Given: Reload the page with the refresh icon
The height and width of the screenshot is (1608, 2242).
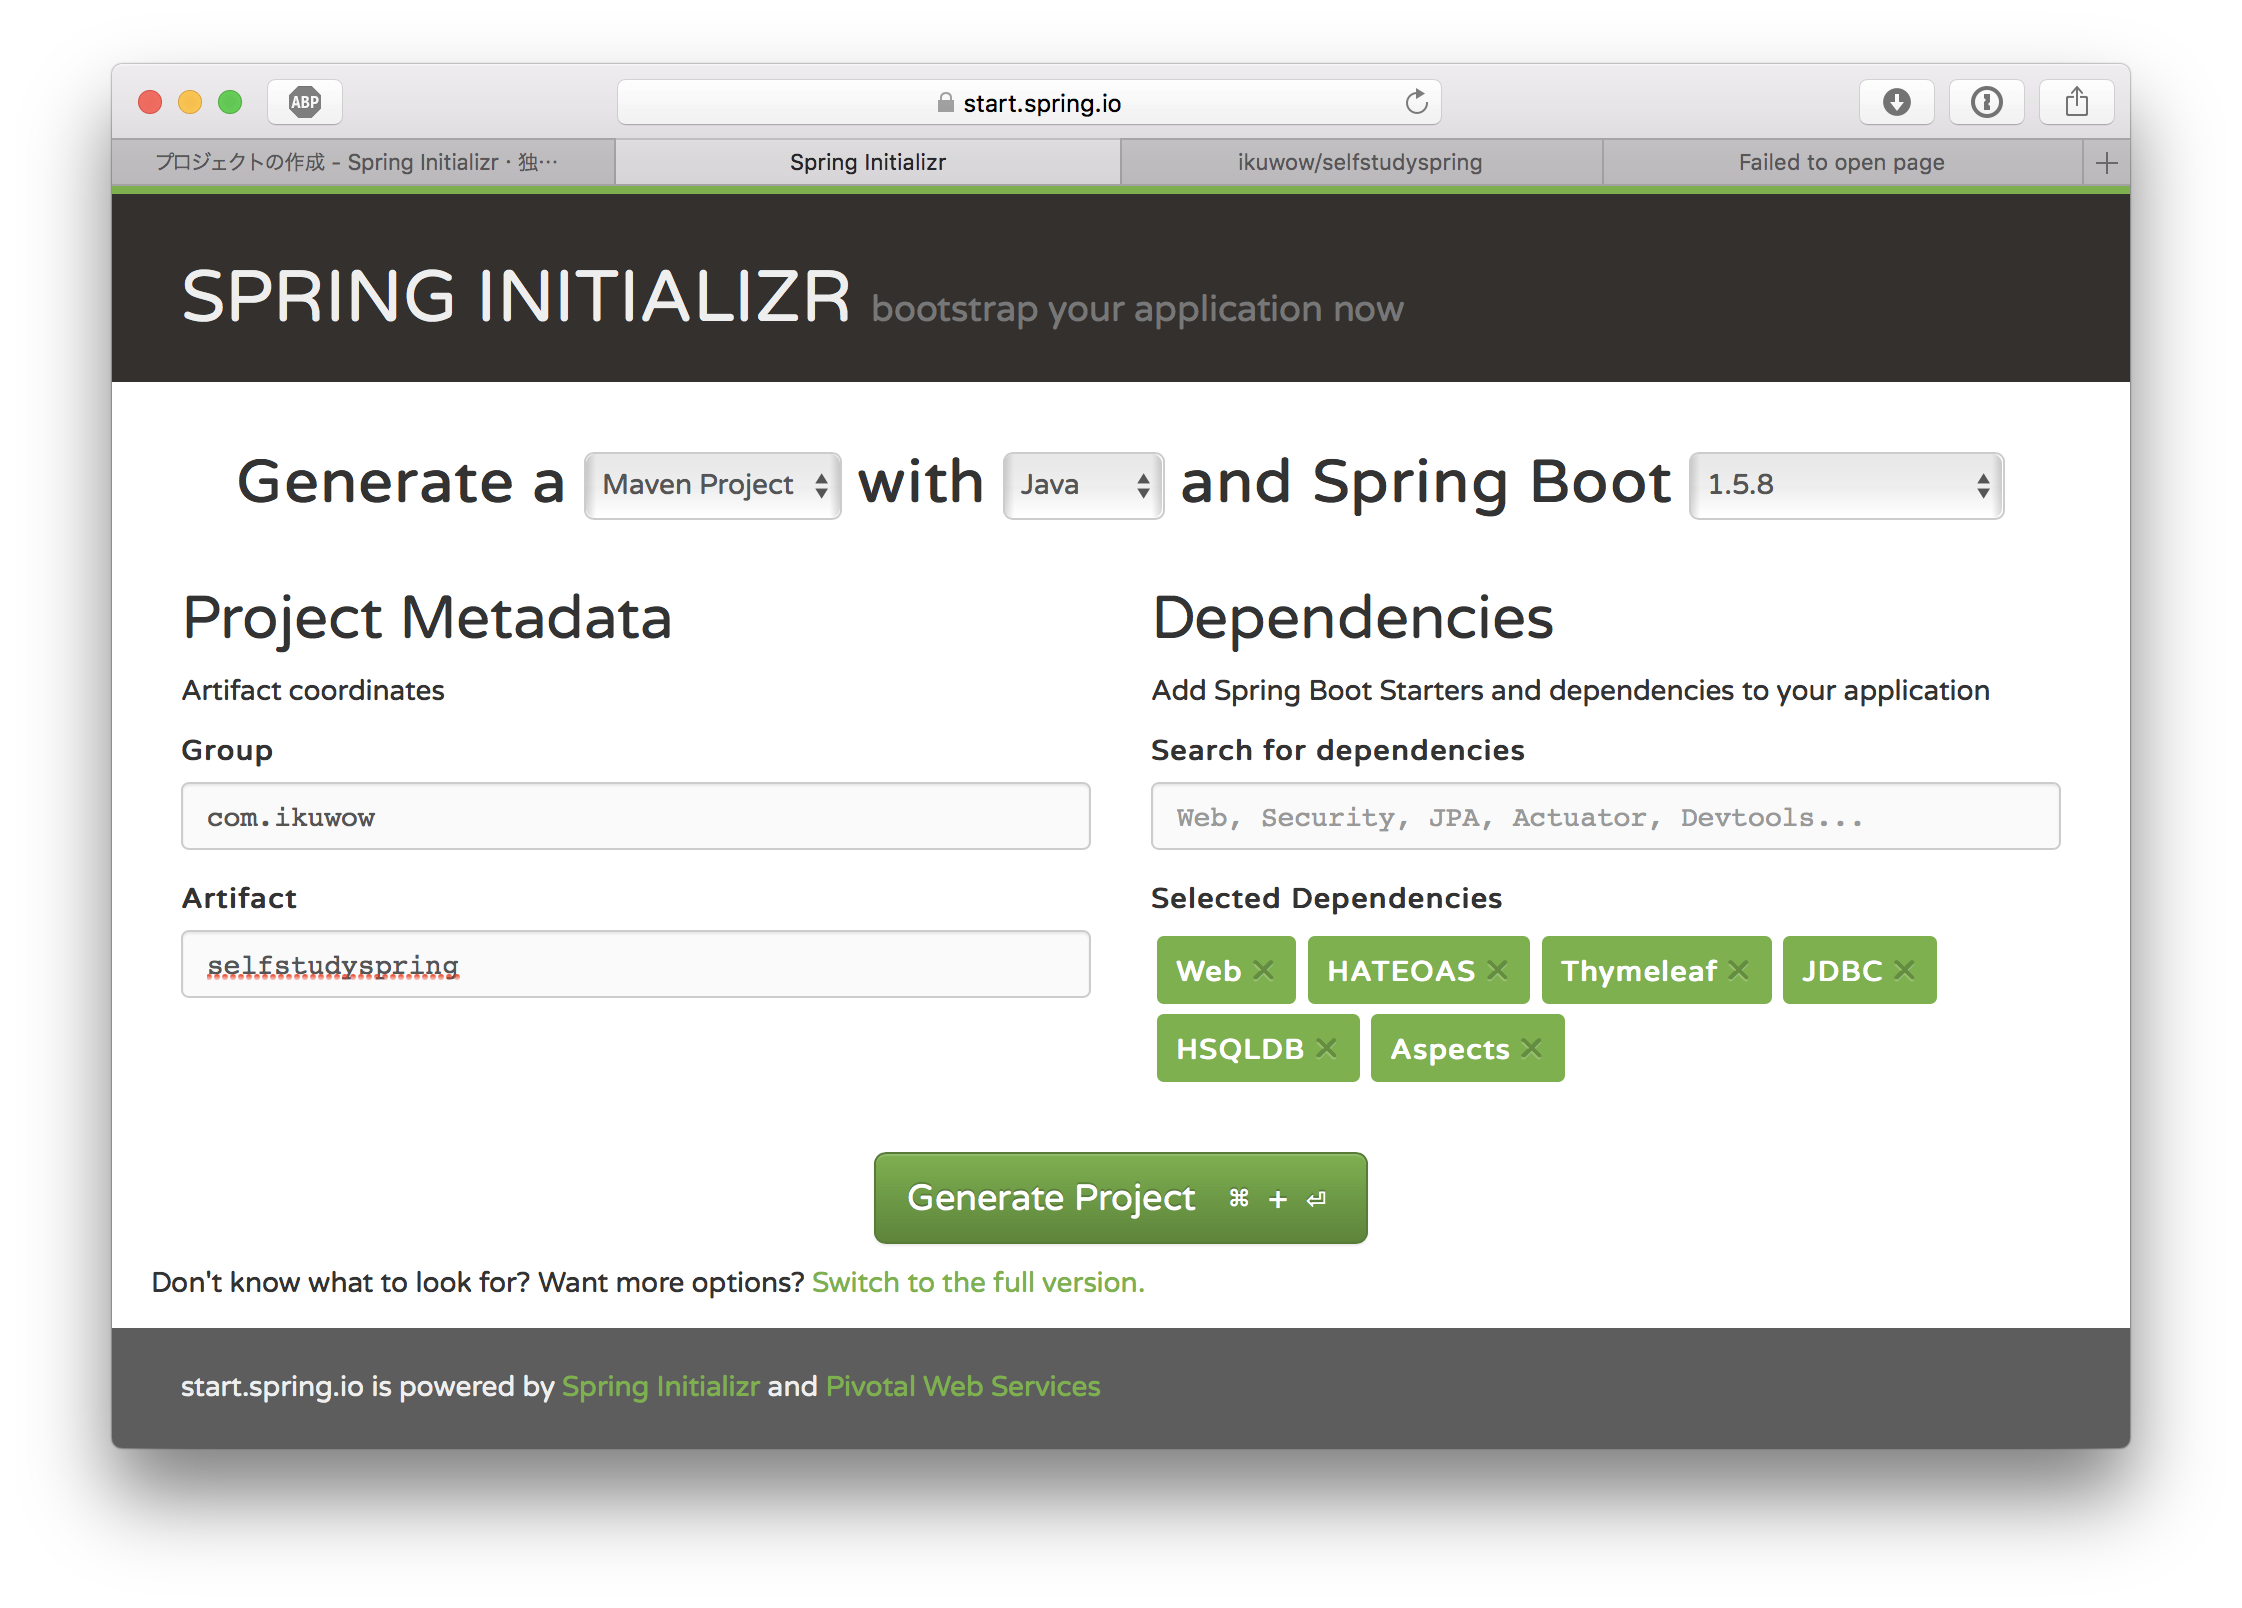Looking at the screenshot, I should 1416,102.
